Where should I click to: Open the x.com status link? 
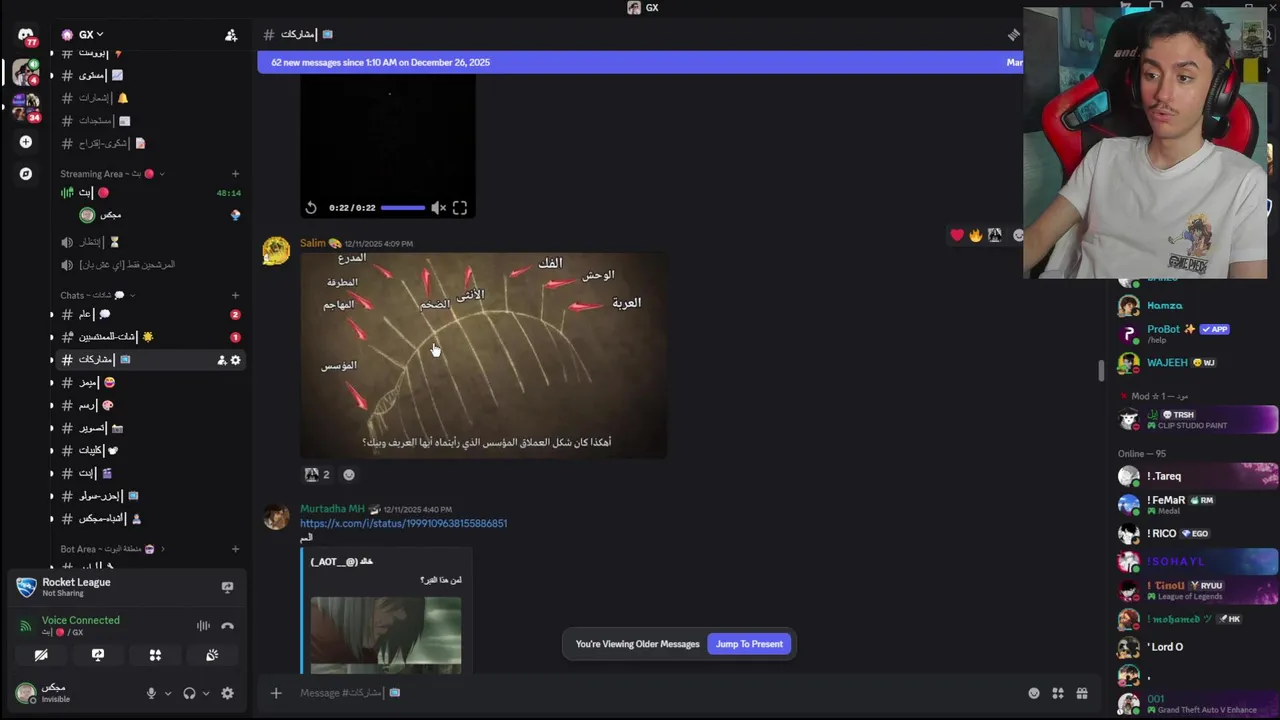[404, 523]
